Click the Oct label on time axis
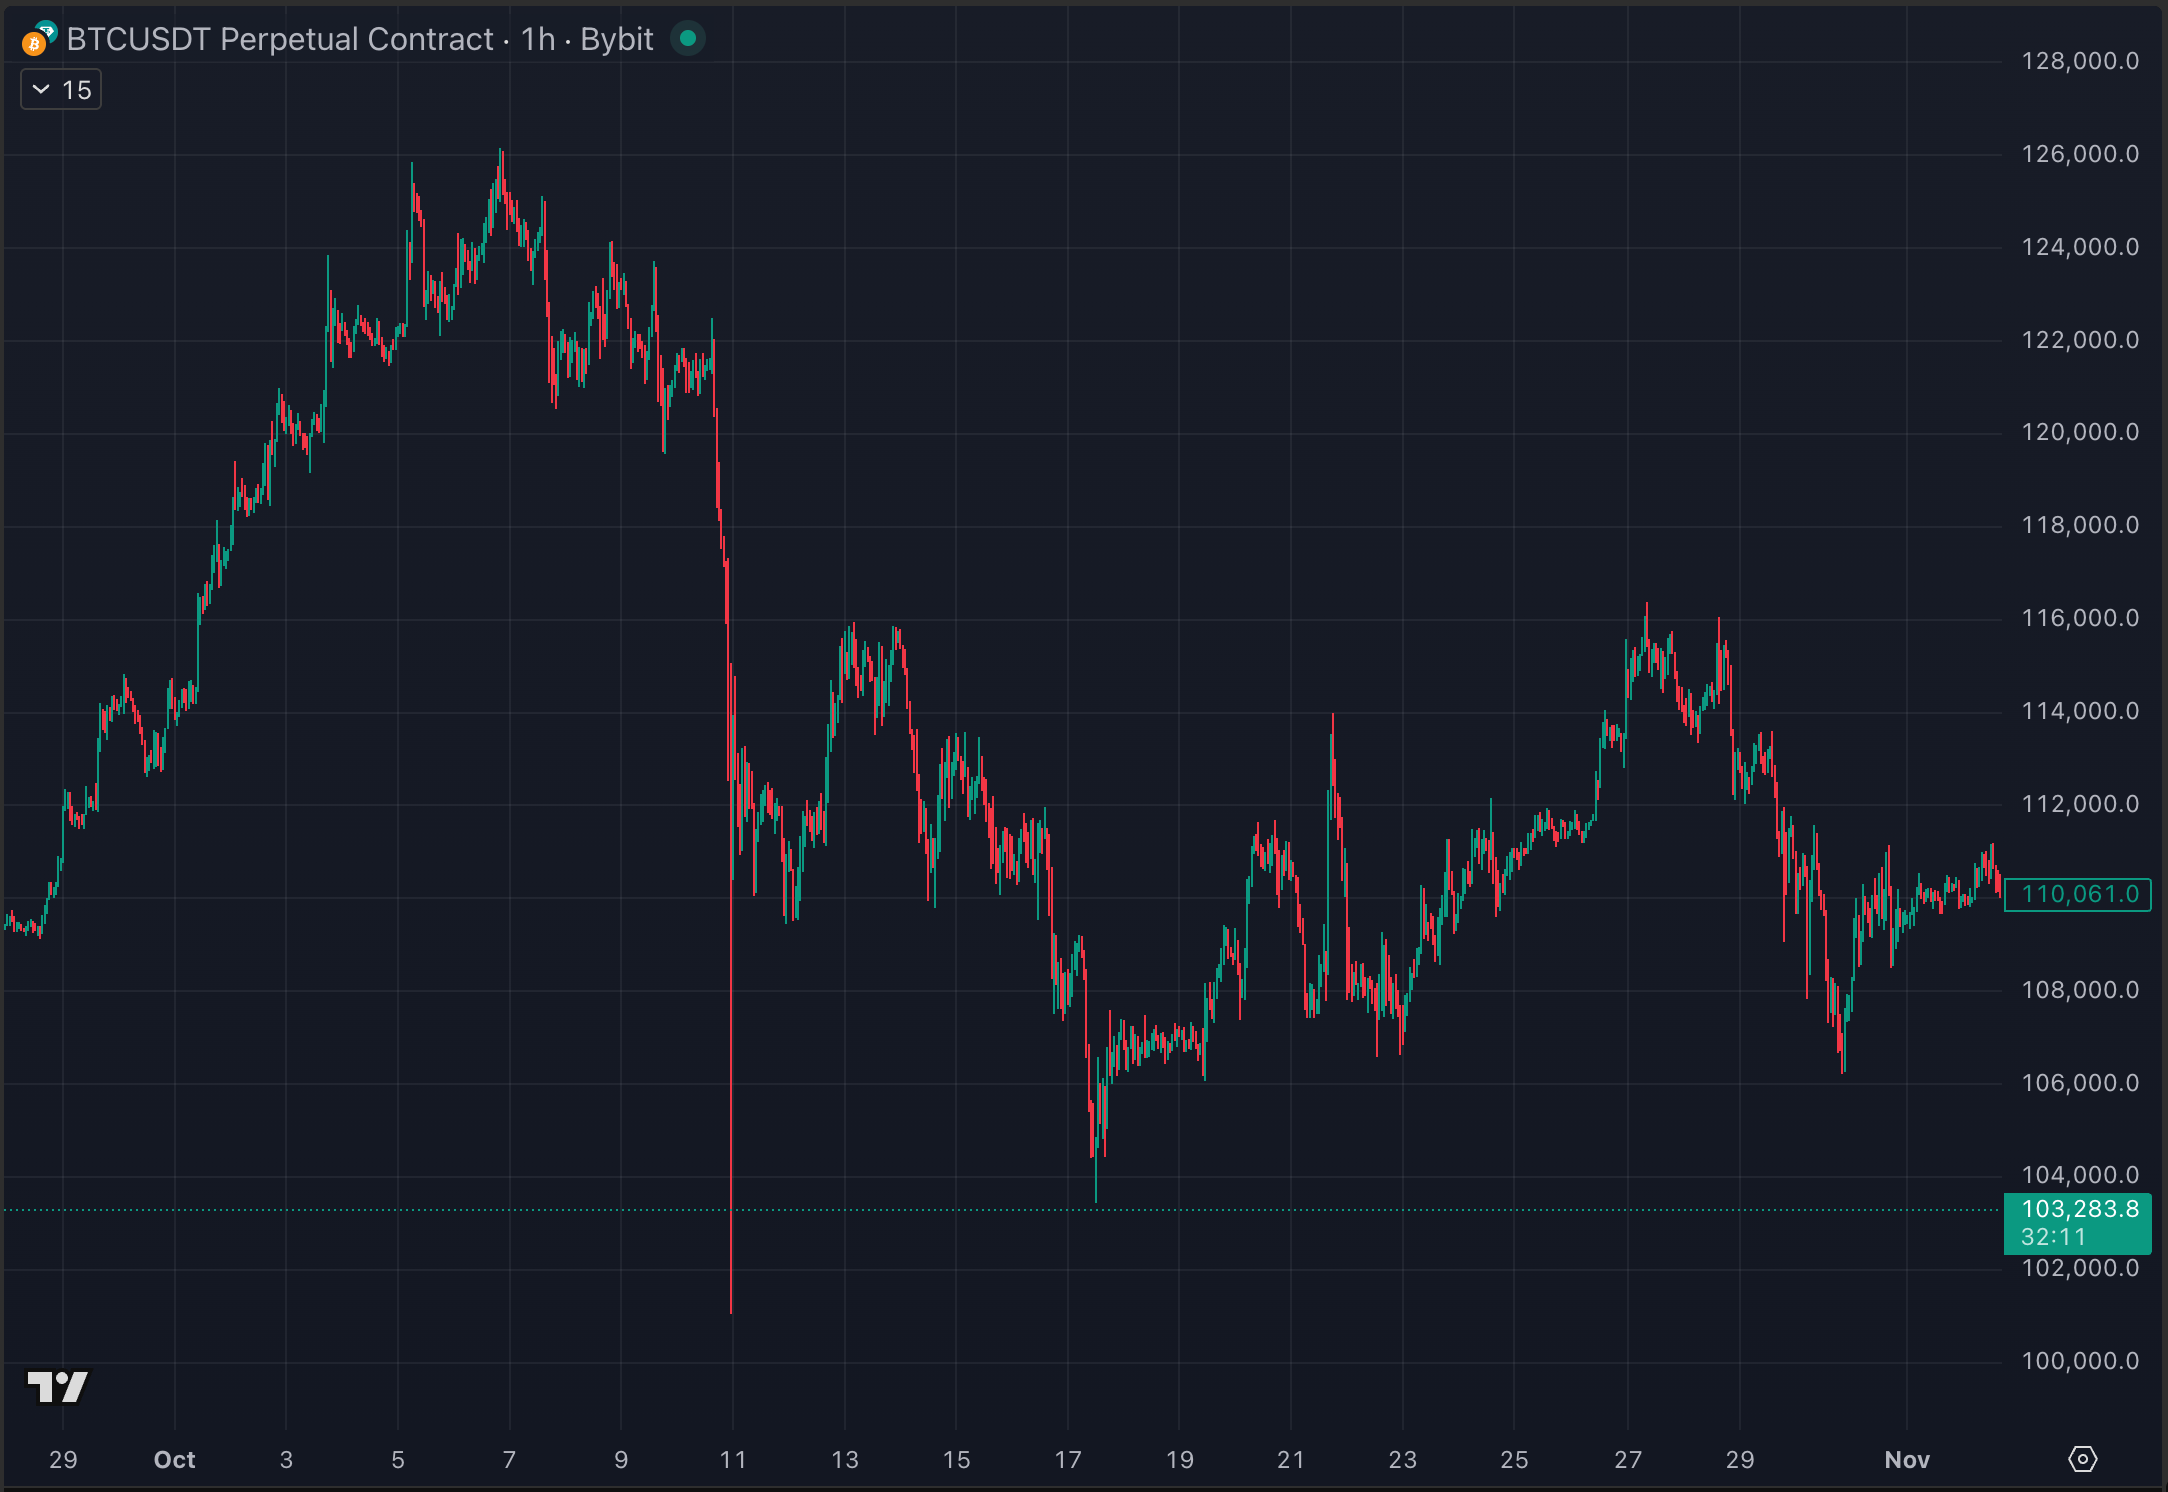 point(174,1460)
